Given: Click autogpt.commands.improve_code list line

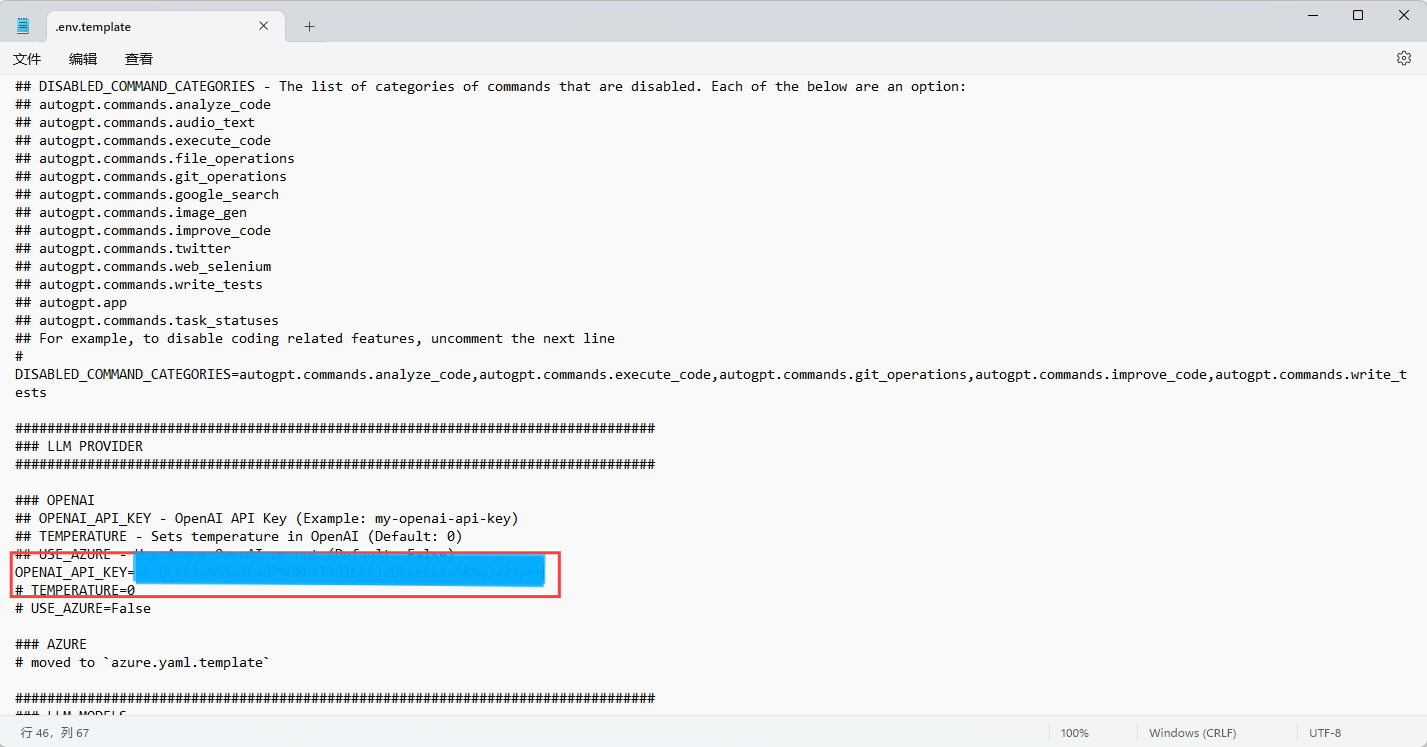Looking at the screenshot, I should click(x=143, y=230).
